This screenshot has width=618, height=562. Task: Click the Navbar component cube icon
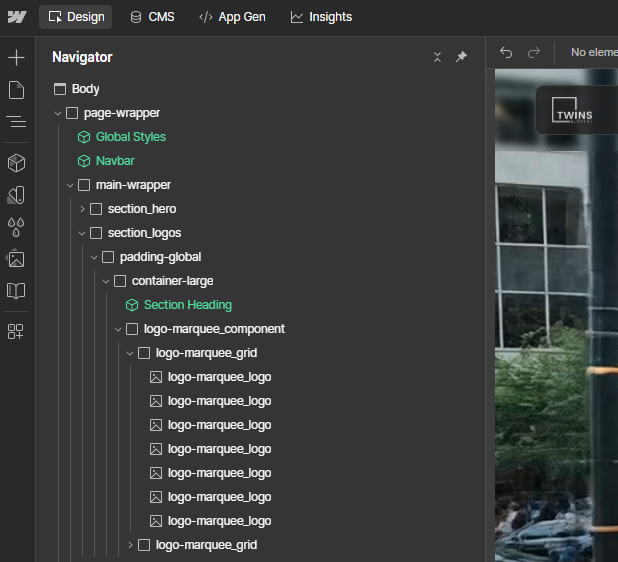84,161
